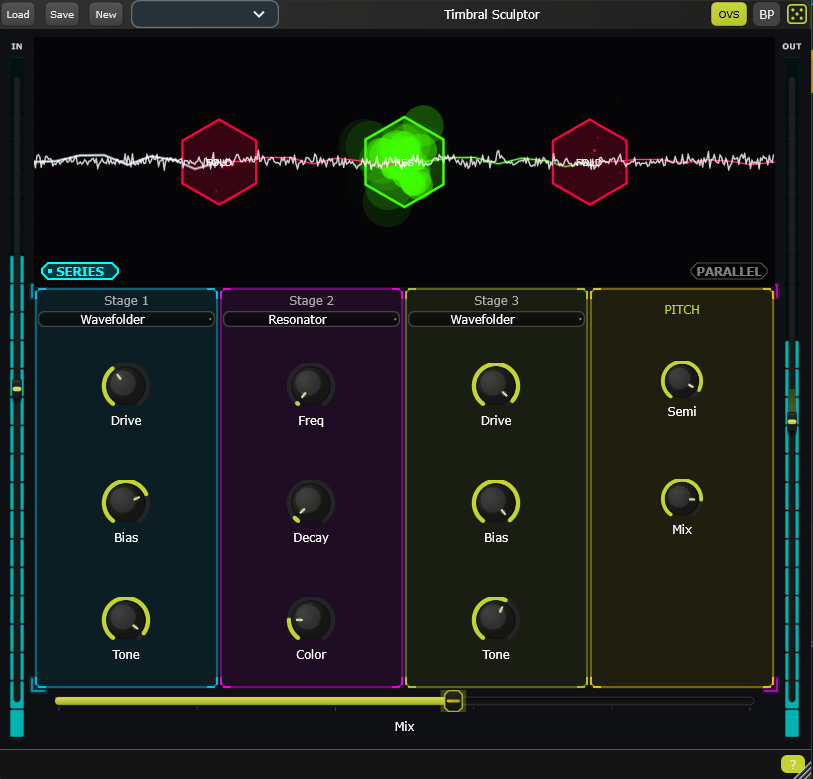The width and height of the screenshot is (813, 779).
Task: Open the Stage 1 Wavefolder type dropdown
Action: click(x=125, y=318)
